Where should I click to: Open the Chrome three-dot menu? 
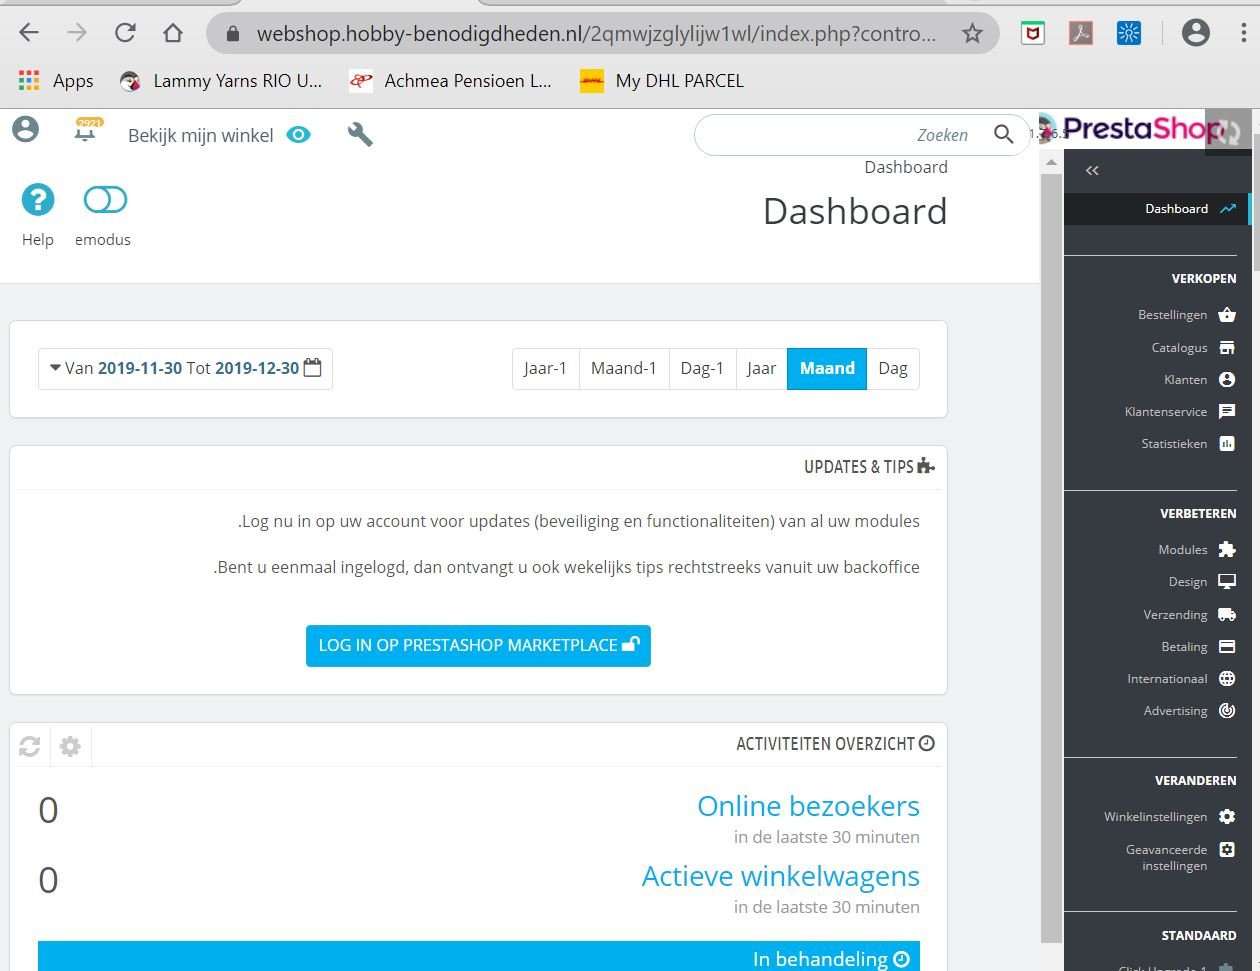point(1243,33)
